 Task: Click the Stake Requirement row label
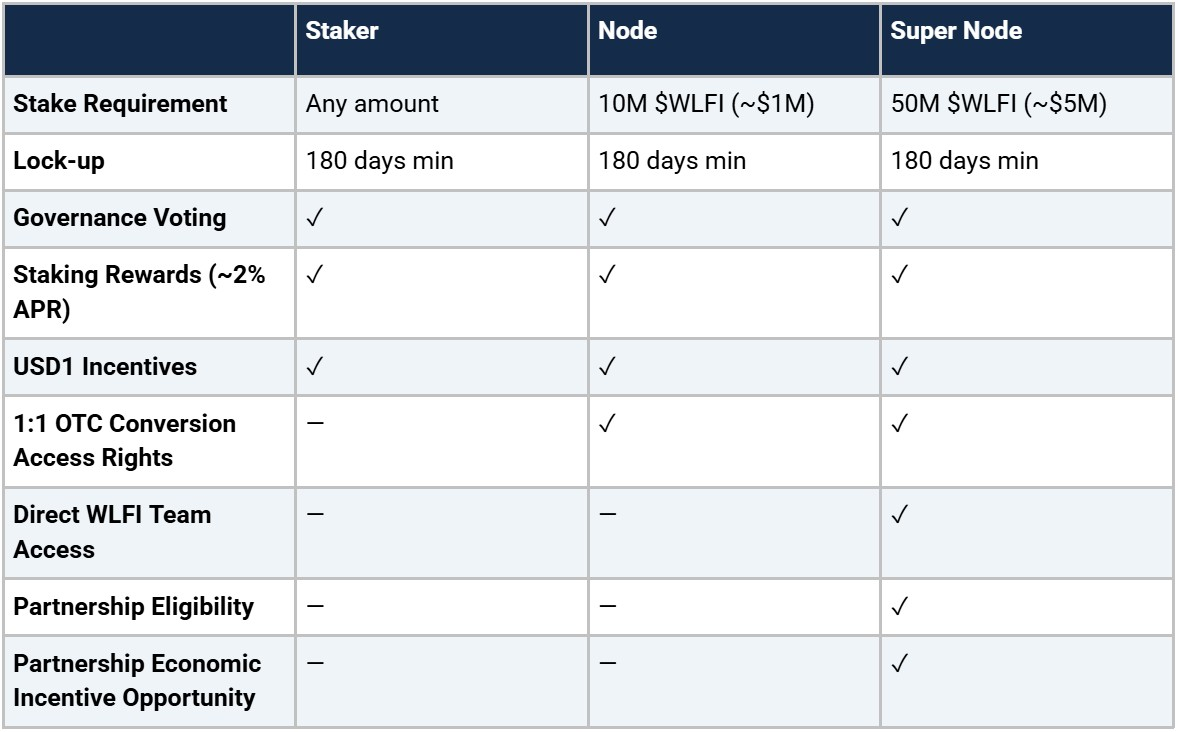[x=120, y=104]
